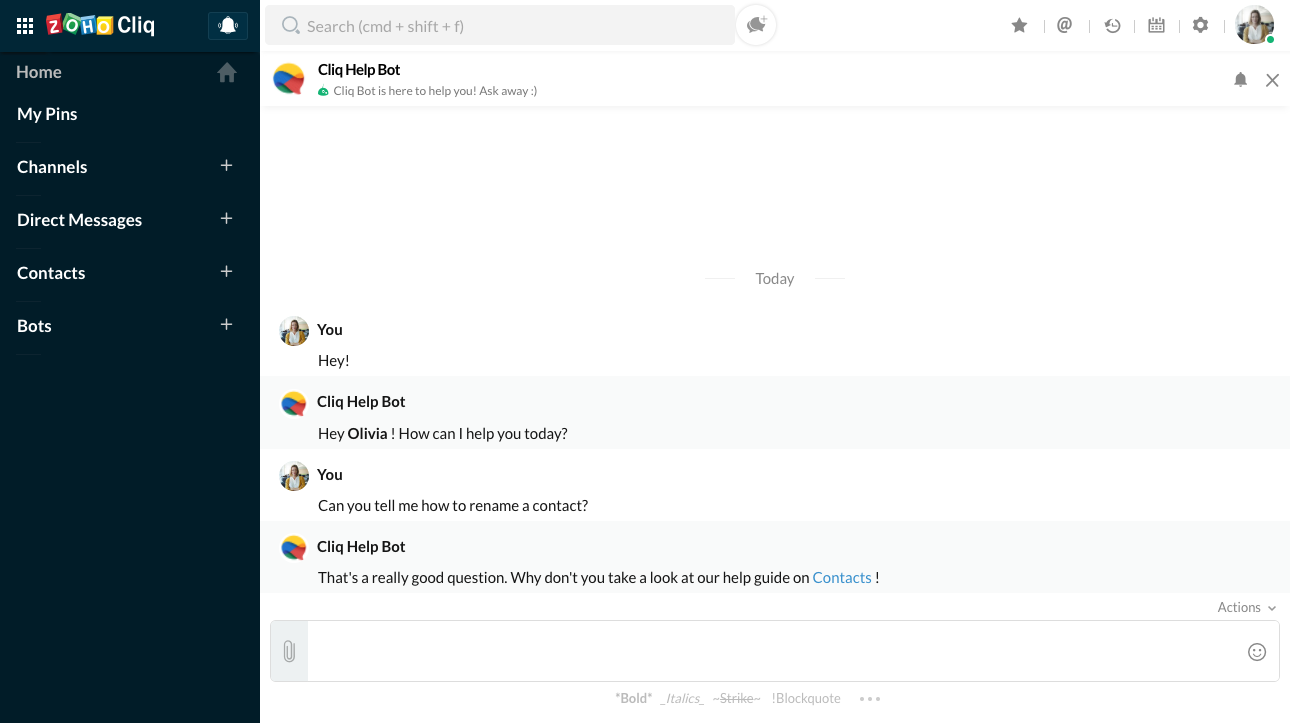Screen dimensions: 1290x723
Task: Open the calendar events icon
Action: coord(1156,25)
